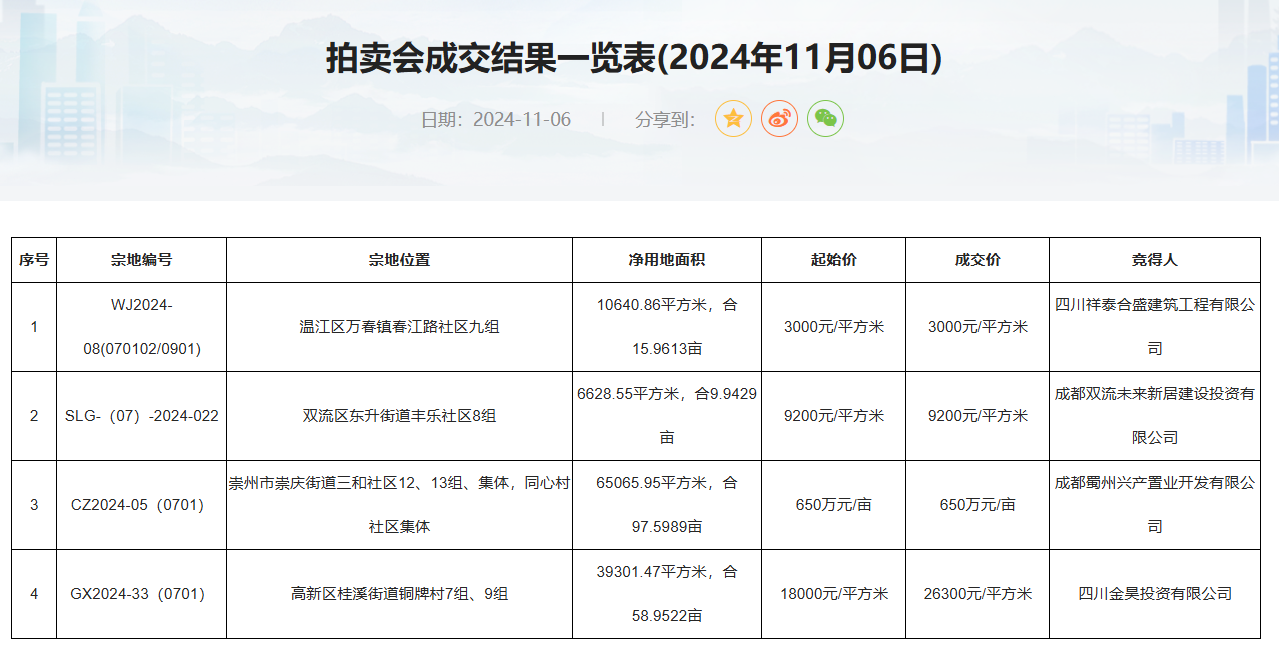Select parcel number CZ2024-05 (0701) cell
The width and height of the screenshot is (1279, 651).
138,505
